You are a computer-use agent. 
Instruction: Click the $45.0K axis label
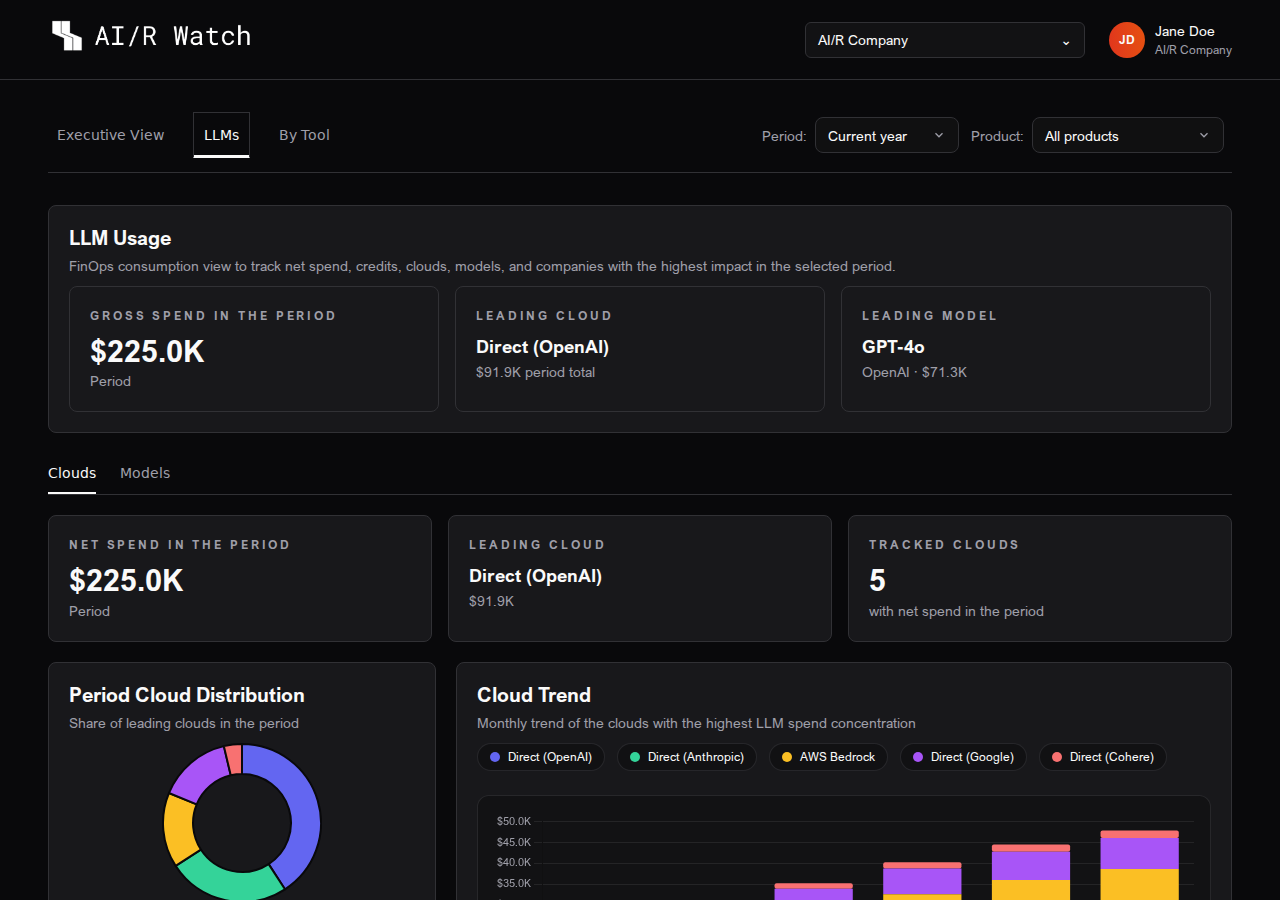point(514,842)
